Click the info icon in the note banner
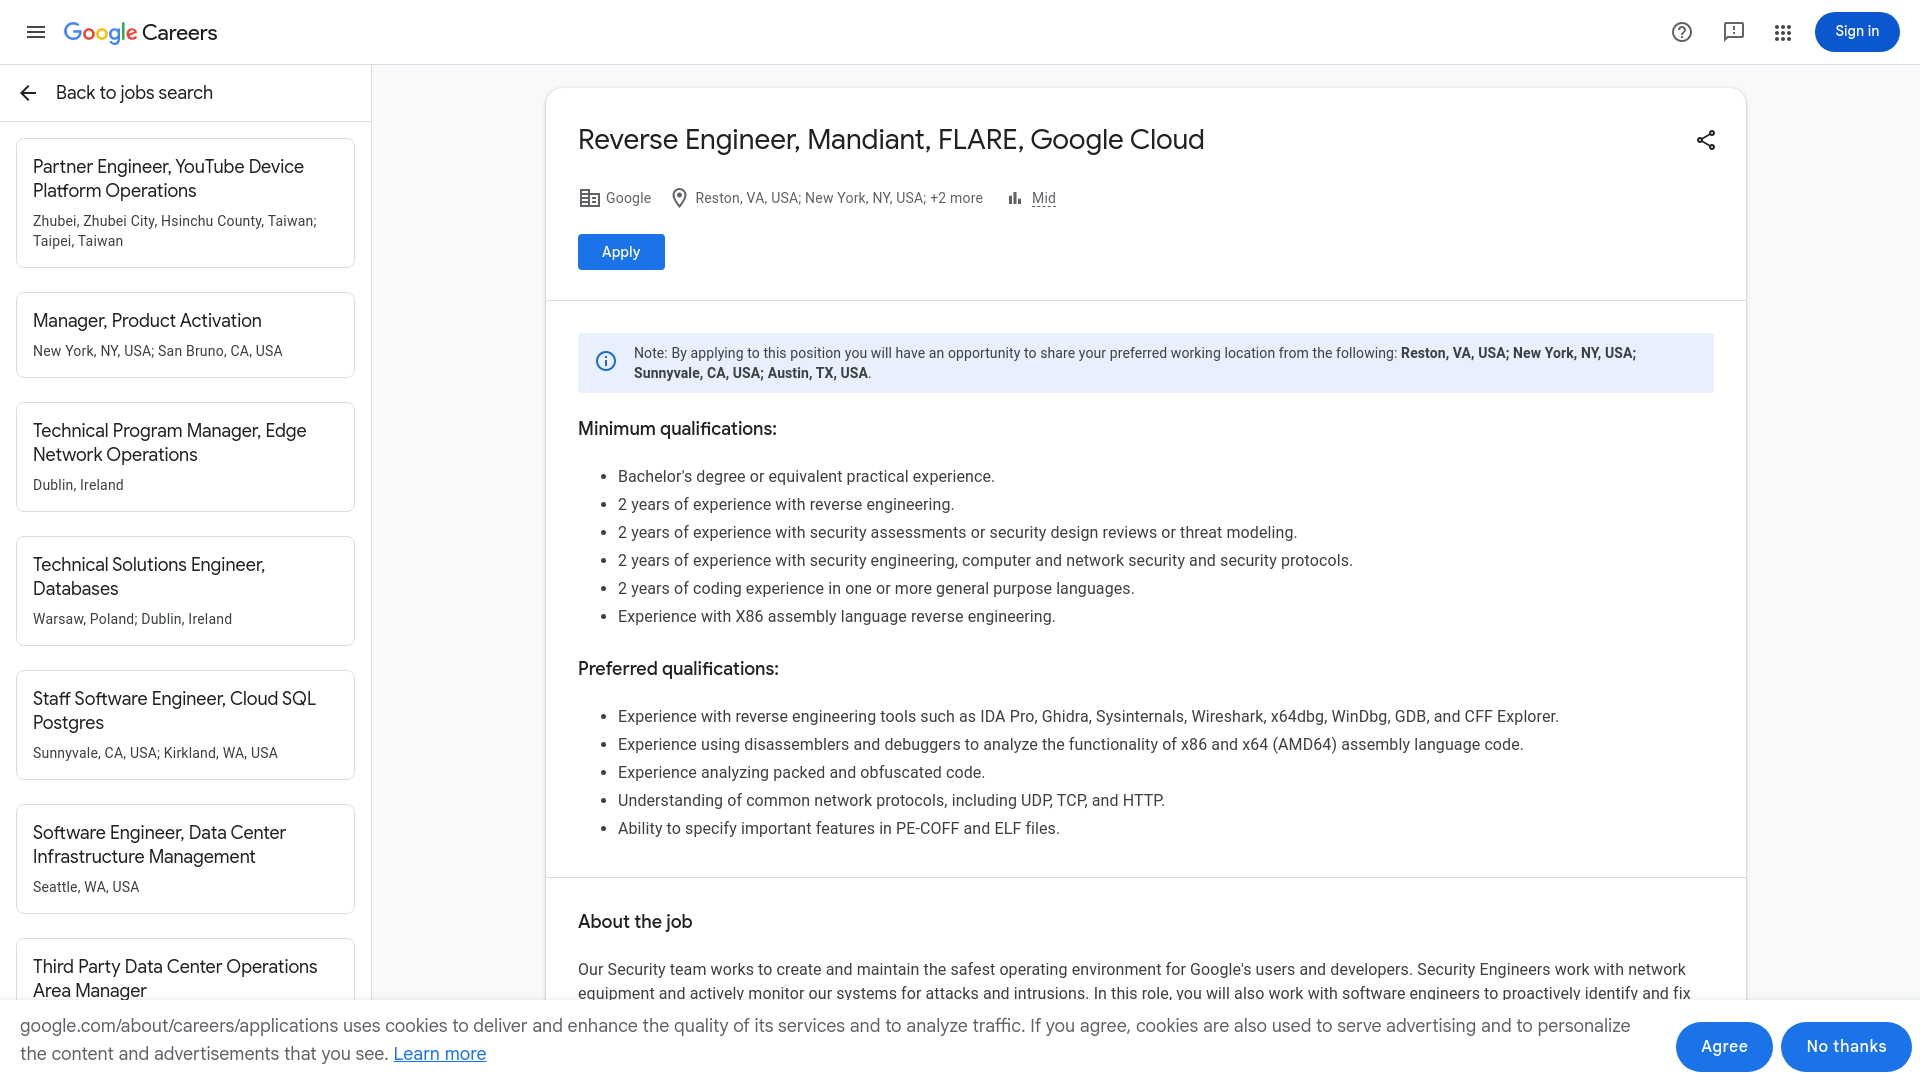The width and height of the screenshot is (1920, 1080). 606,362
